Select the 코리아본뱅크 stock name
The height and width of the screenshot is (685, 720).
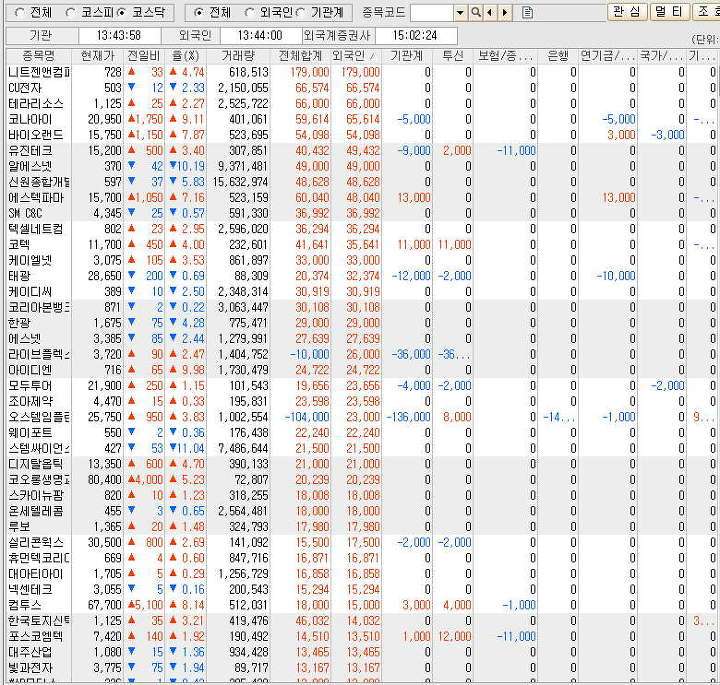pos(39,307)
